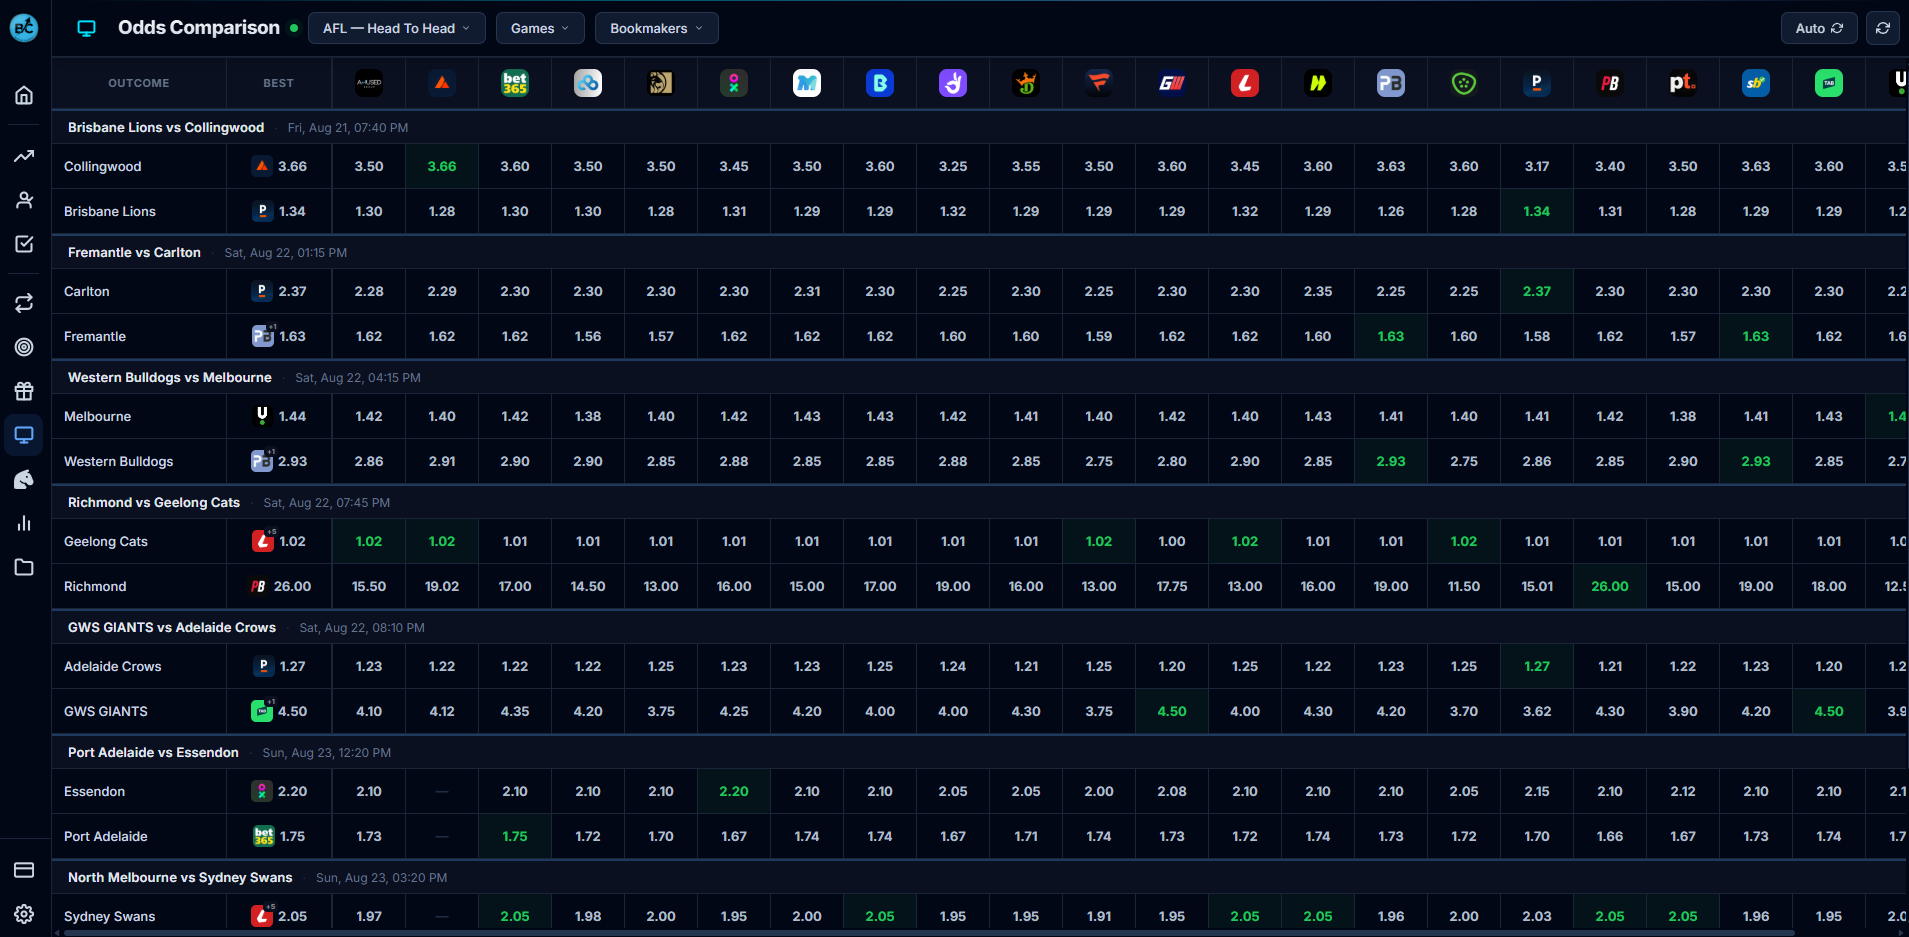The height and width of the screenshot is (937, 1909).
Task: Select Richmond odds of 17.75
Action: point(1172,586)
